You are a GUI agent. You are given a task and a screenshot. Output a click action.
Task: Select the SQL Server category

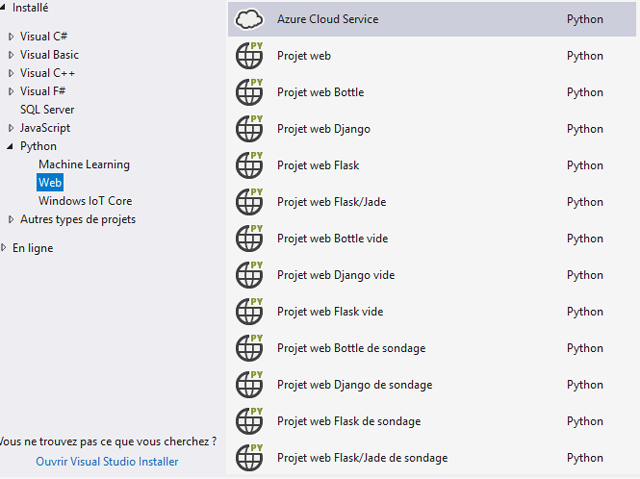pos(47,110)
